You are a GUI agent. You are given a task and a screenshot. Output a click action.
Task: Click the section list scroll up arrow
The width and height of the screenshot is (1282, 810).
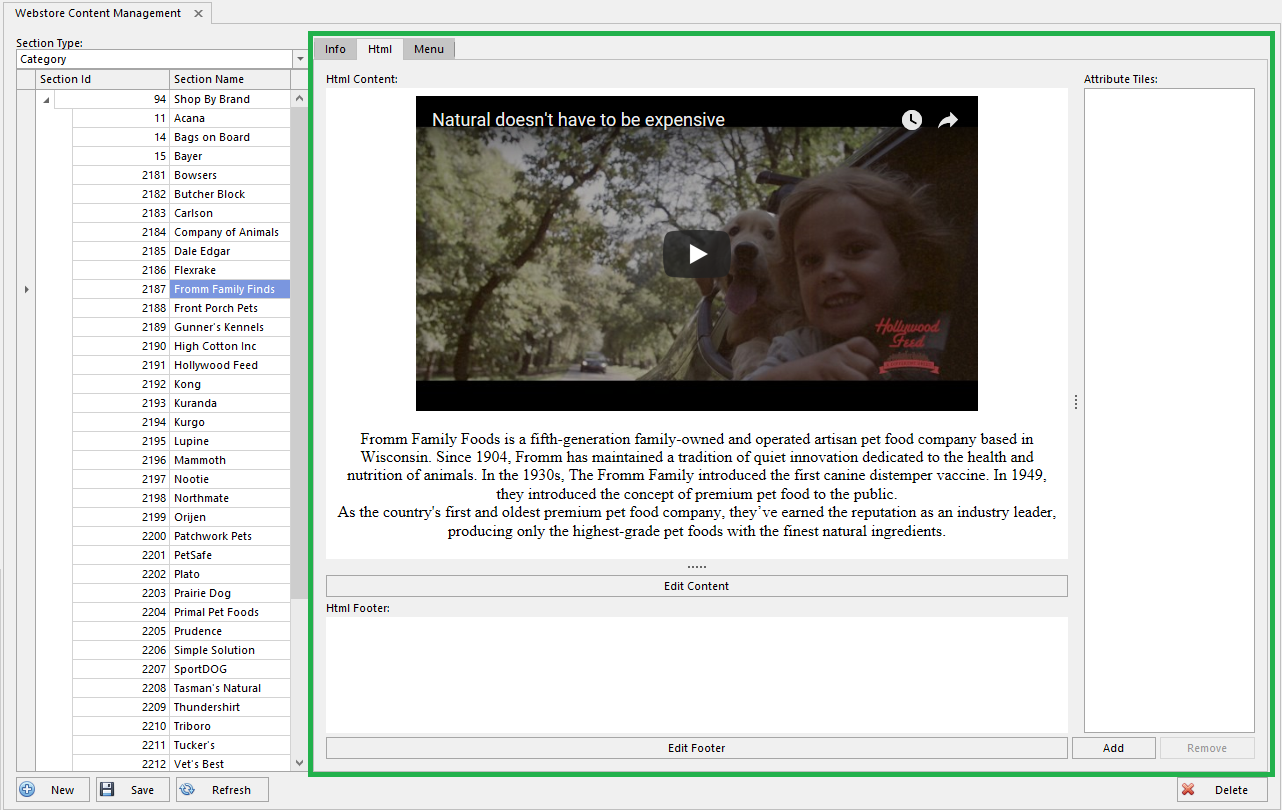click(x=299, y=99)
